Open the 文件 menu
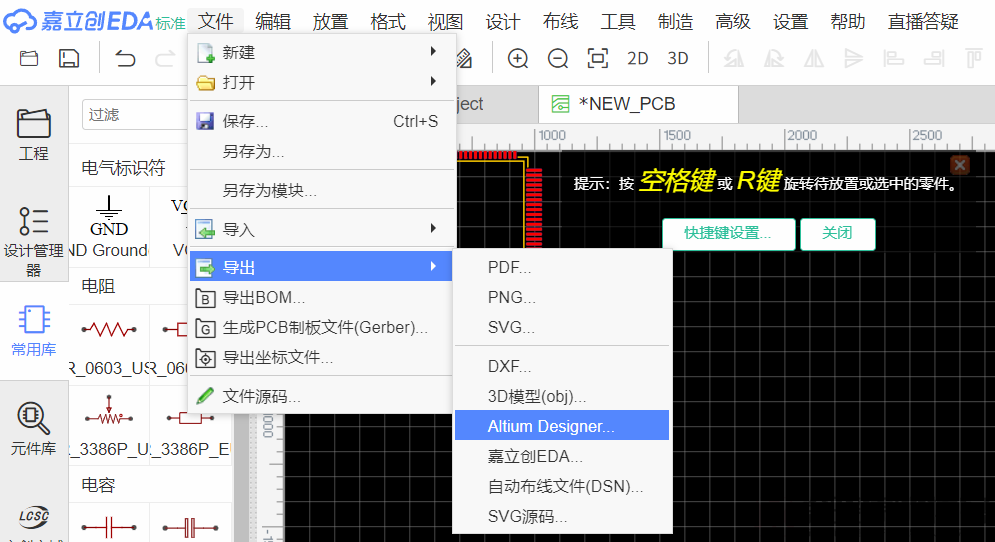Viewport: 995px width, 542px height. coord(216,22)
